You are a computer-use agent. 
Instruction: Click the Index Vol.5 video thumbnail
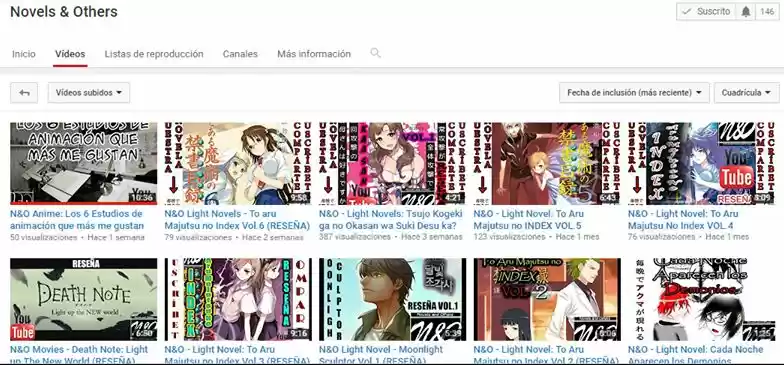(x=547, y=164)
